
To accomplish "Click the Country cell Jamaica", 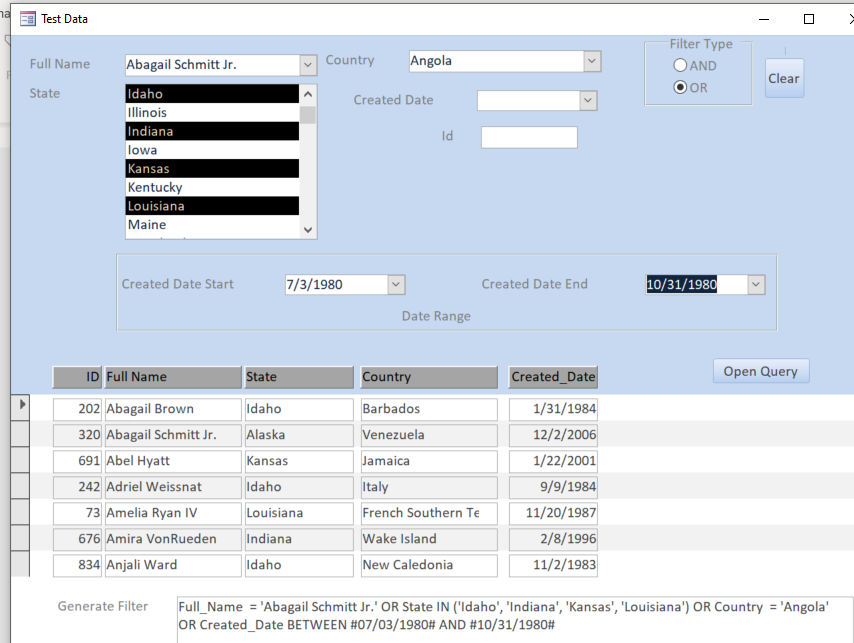I will click(429, 461).
